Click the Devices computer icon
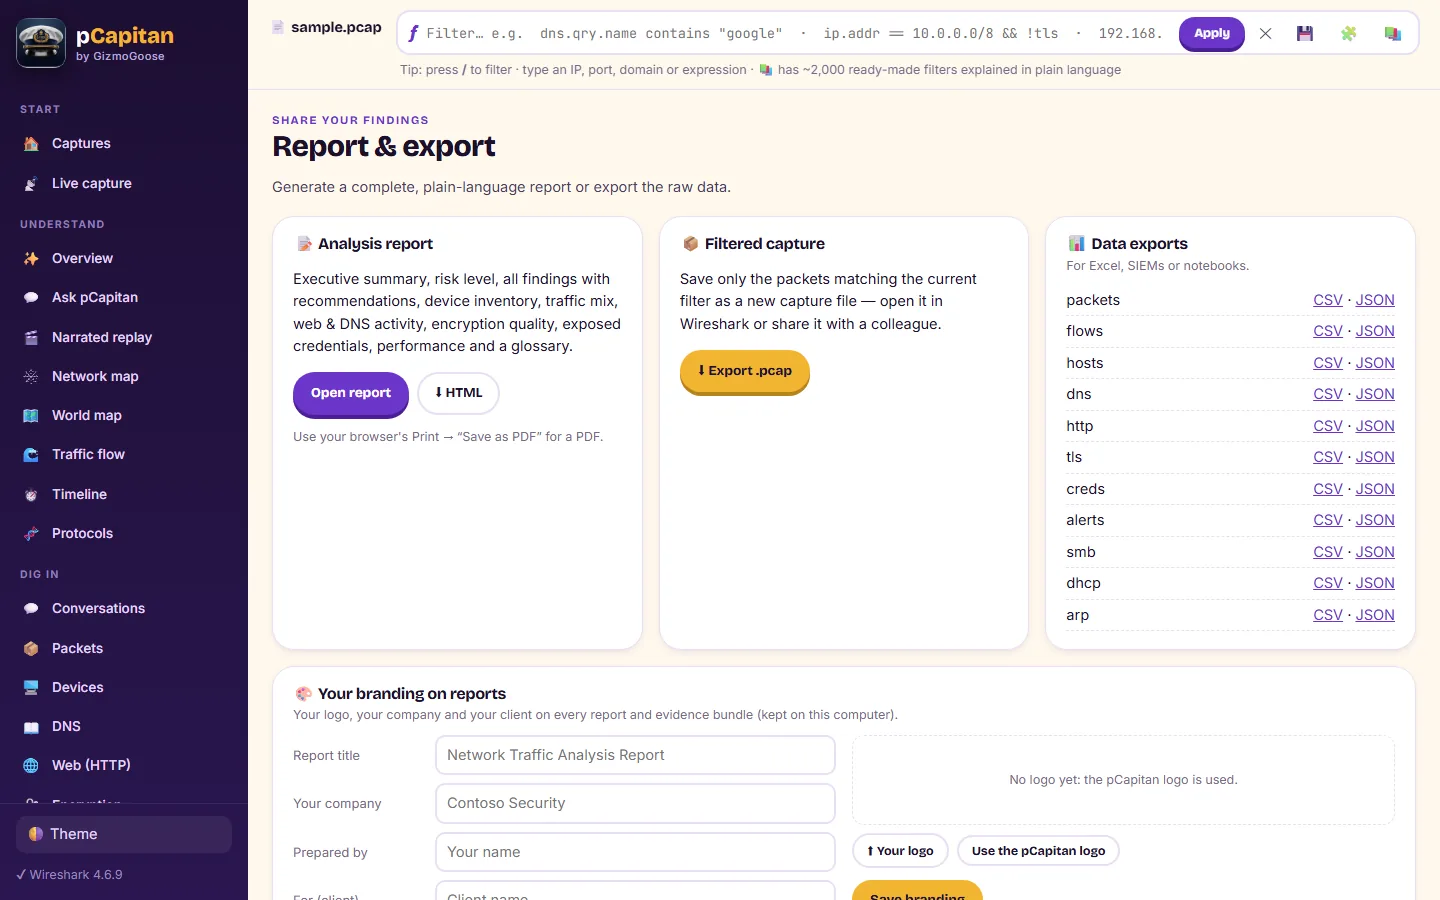1440x900 pixels. coord(31,688)
